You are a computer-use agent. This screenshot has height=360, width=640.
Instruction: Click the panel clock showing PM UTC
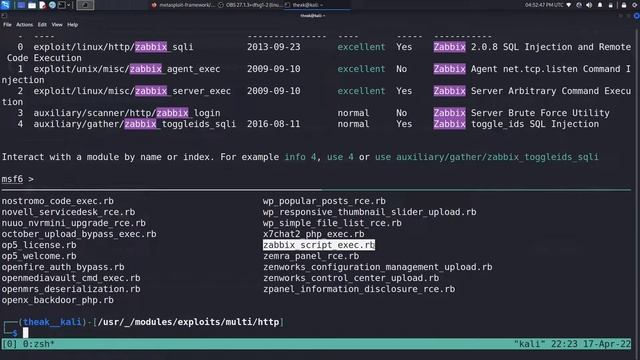544,5
